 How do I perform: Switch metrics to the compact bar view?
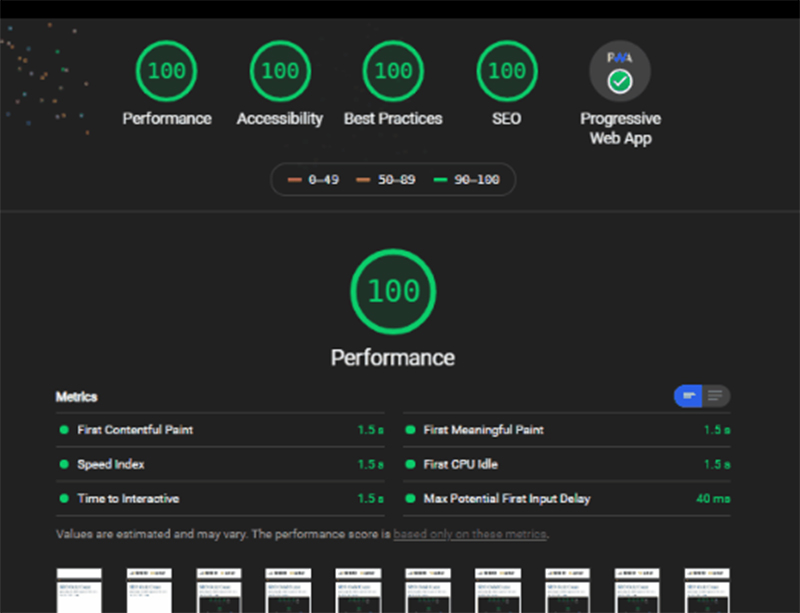point(689,396)
